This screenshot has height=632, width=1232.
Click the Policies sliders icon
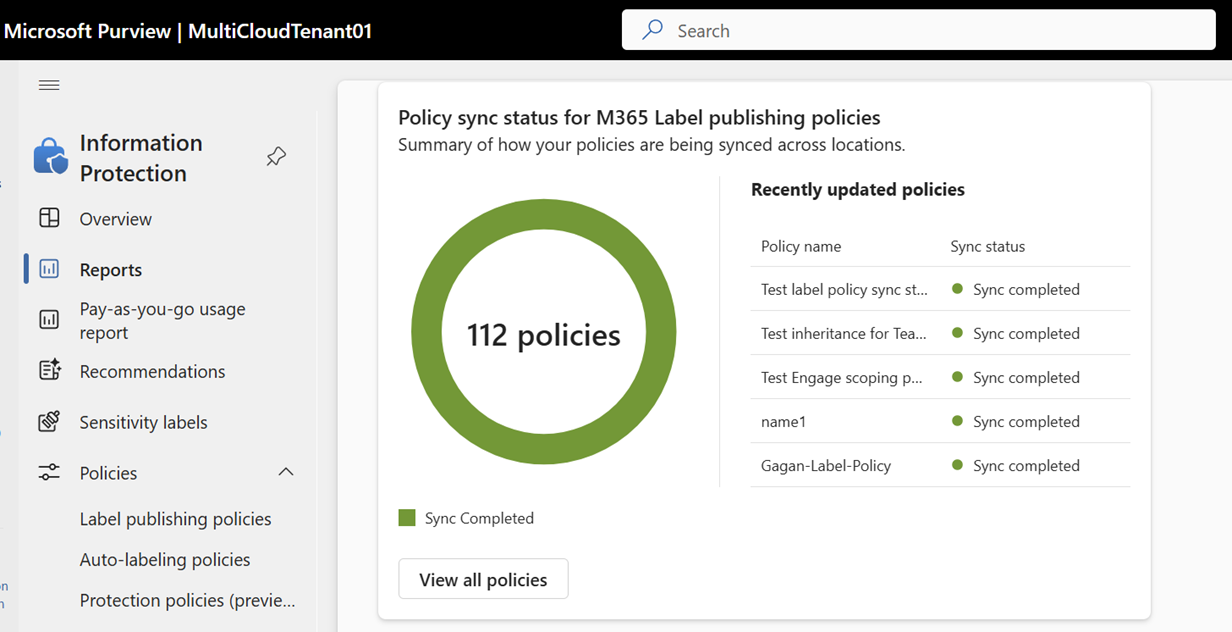[x=49, y=473]
